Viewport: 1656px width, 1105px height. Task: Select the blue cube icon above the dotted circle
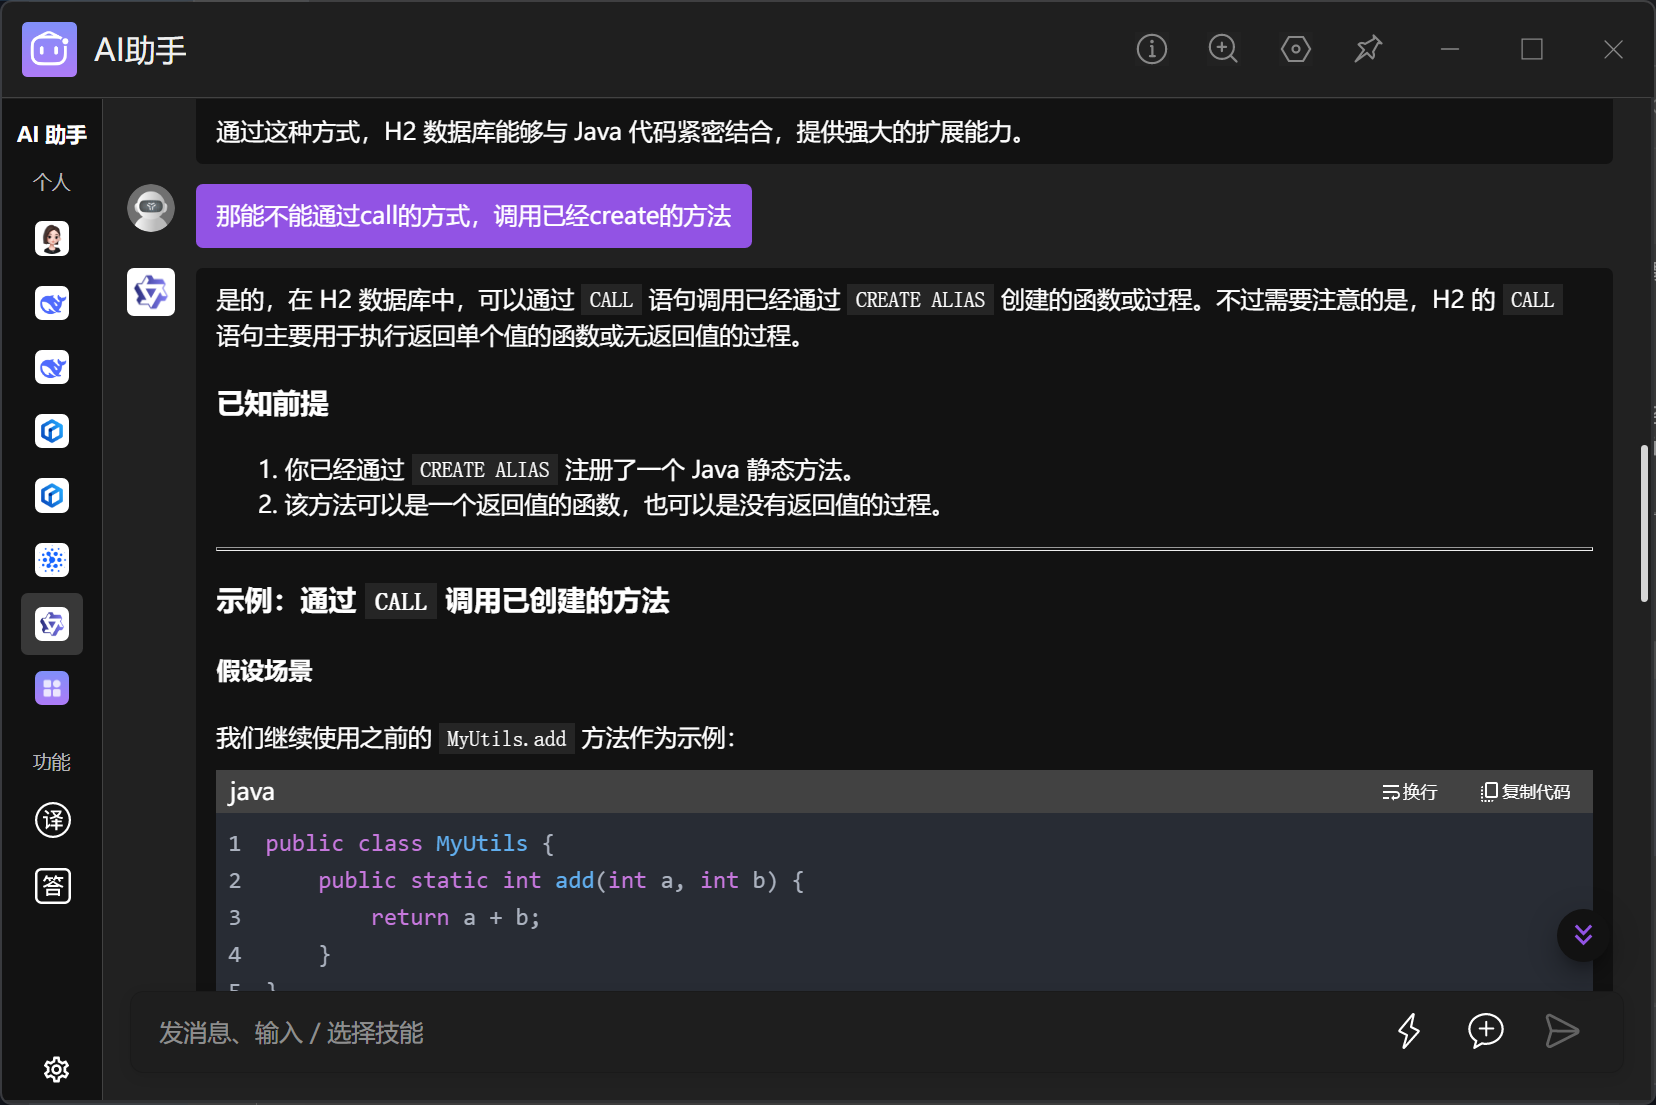[52, 495]
